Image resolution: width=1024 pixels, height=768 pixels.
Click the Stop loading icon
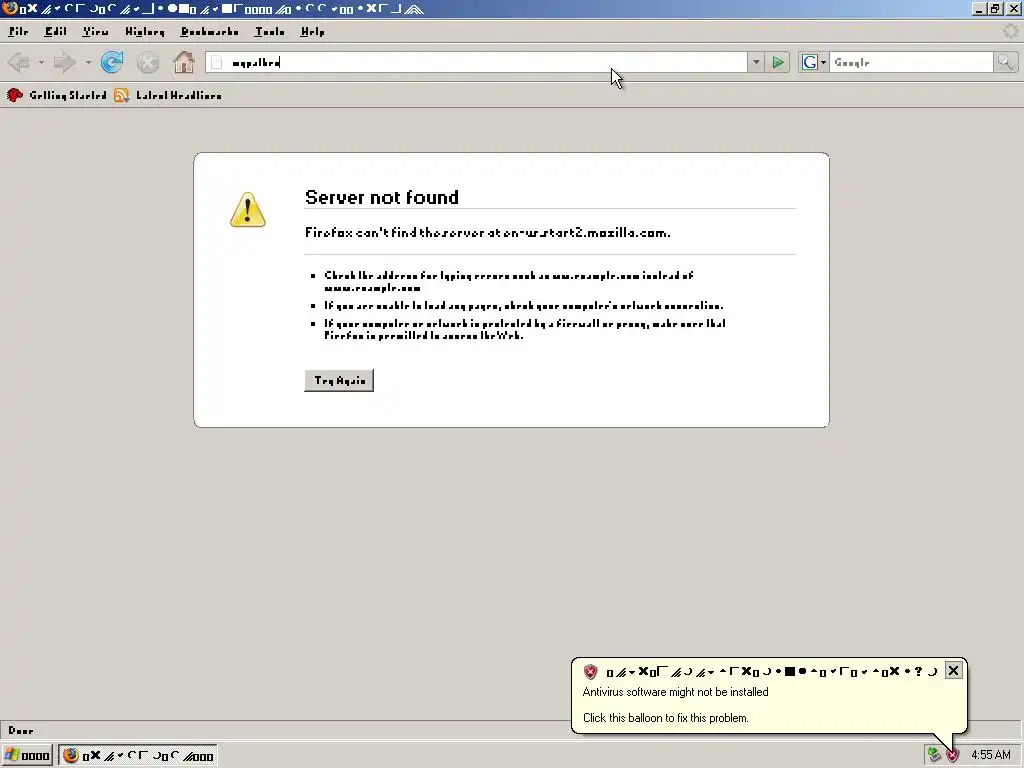[x=148, y=63]
